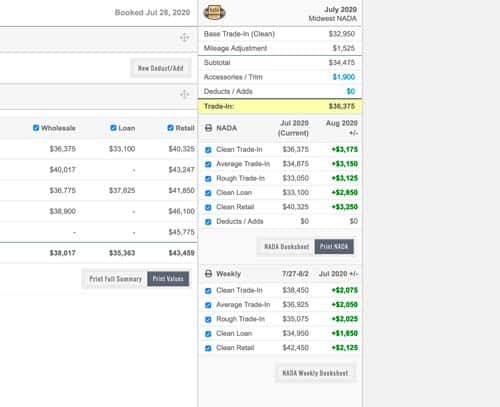The width and height of the screenshot is (500, 407).
Task: Click the $0 Deducts / Adds link
Action: [x=351, y=91]
